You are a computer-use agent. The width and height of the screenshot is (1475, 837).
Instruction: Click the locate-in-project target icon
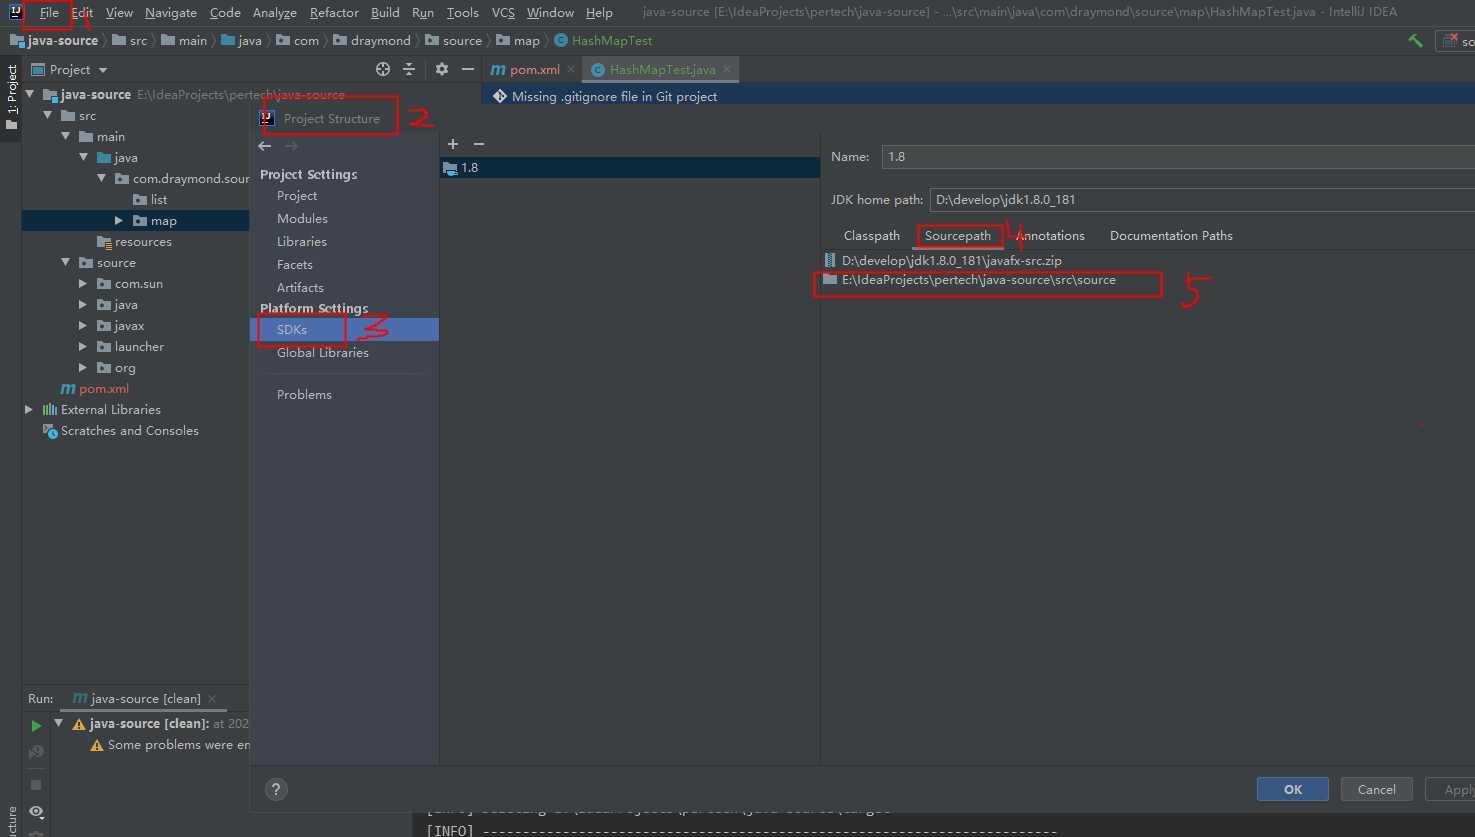point(382,70)
